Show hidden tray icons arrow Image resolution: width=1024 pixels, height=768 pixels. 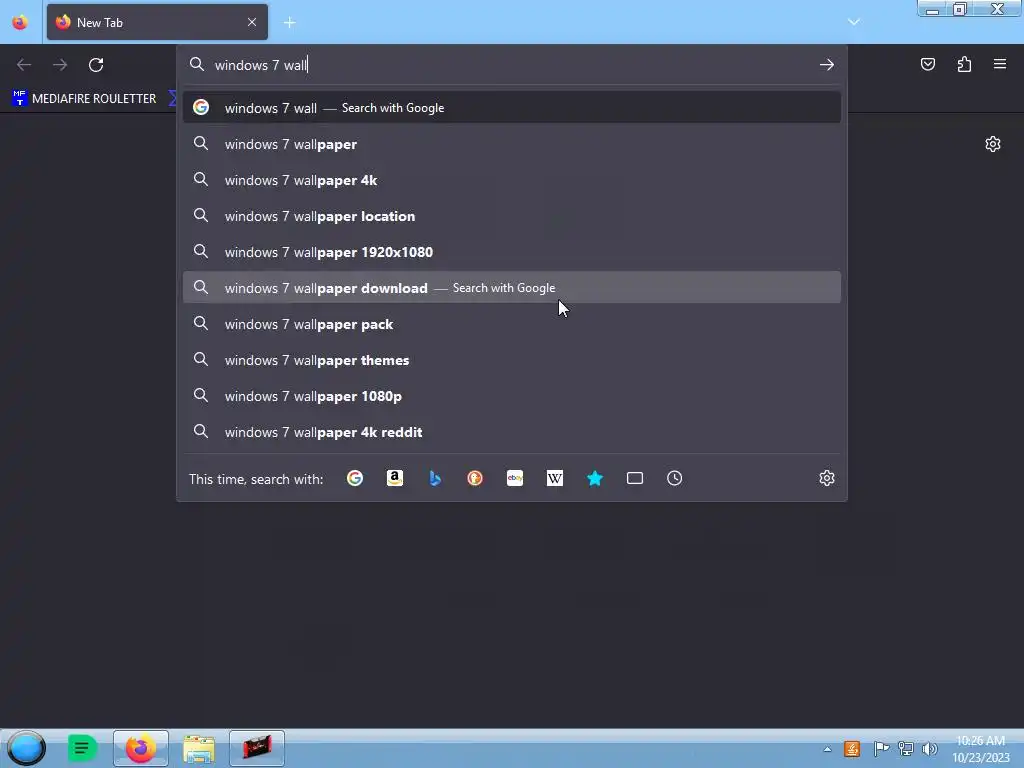[827, 749]
